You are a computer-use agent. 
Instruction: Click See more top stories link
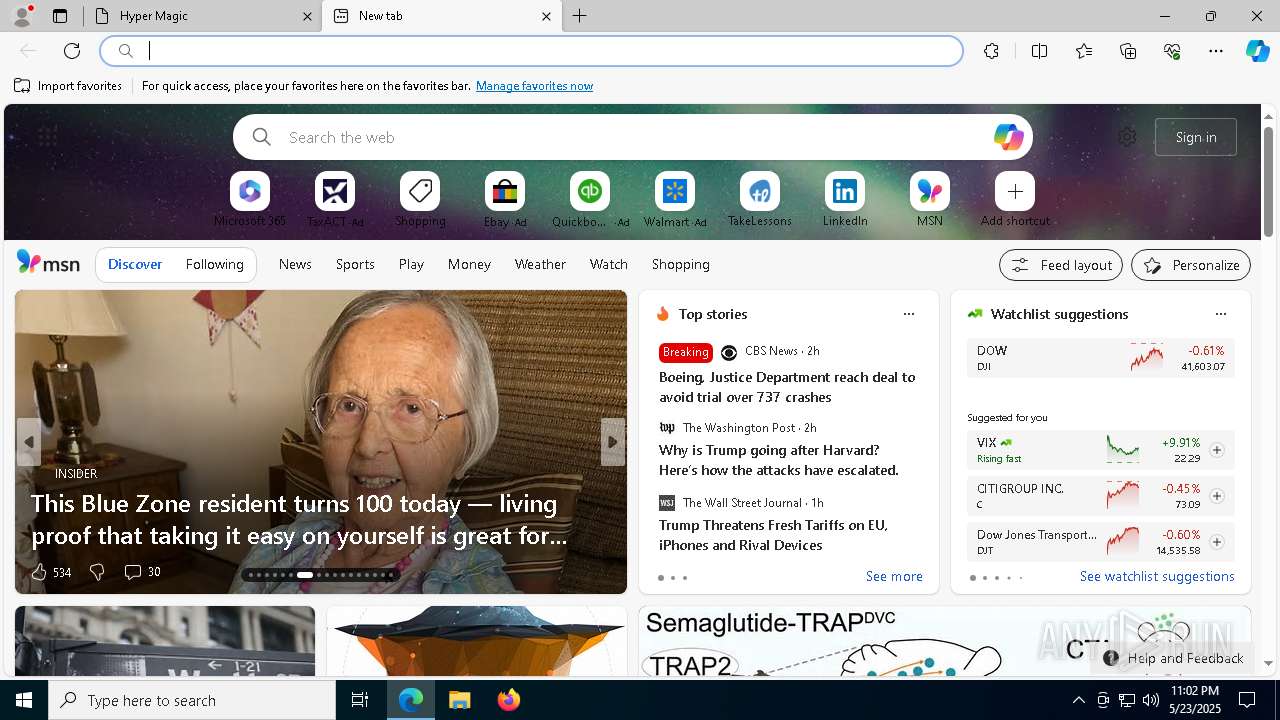(x=894, y=576)
